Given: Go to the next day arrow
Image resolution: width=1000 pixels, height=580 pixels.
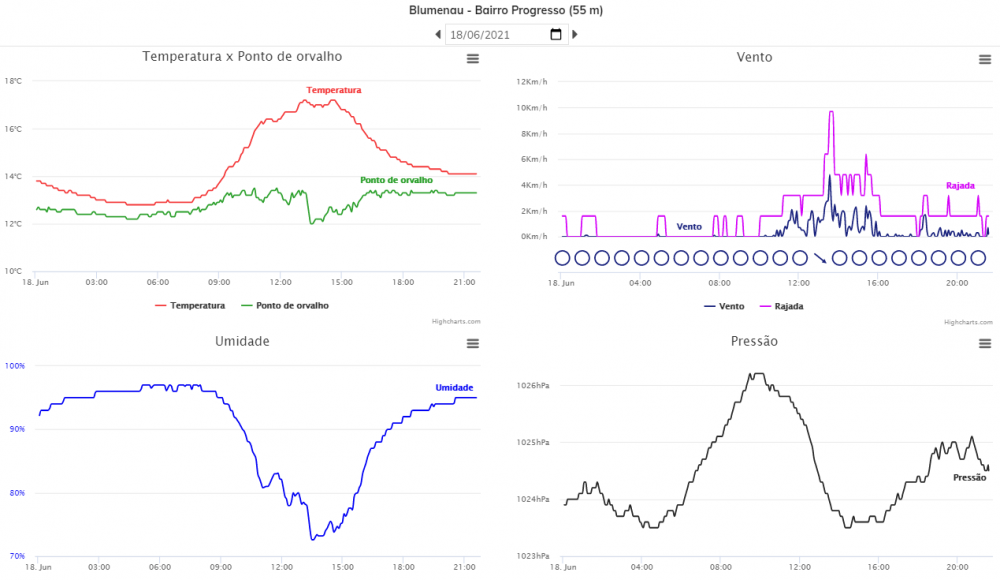Looking at the screenshot, I should pyautogui.click(x=575, y=35).
